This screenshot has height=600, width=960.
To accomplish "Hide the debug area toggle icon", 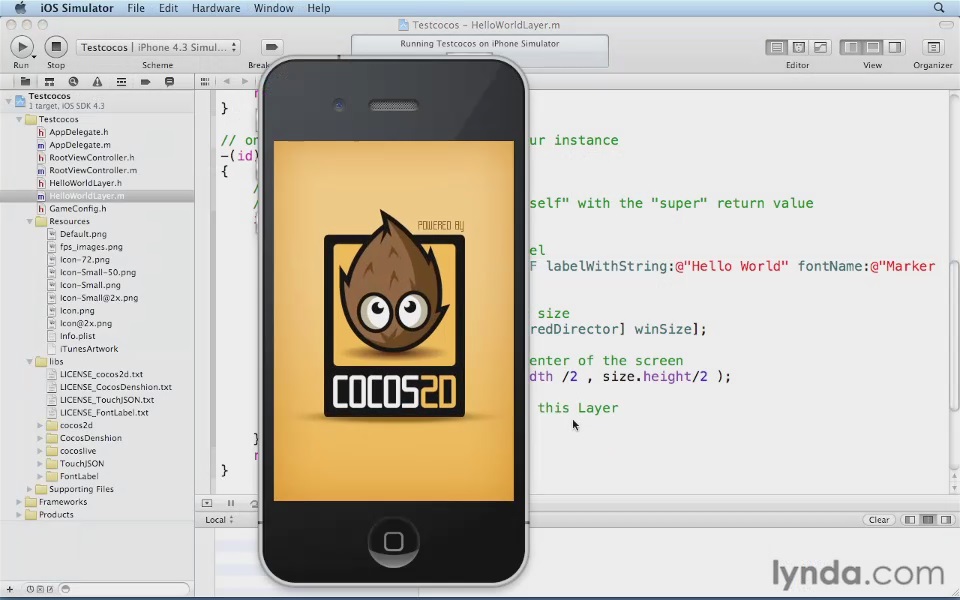I will (x=207, y=503).
